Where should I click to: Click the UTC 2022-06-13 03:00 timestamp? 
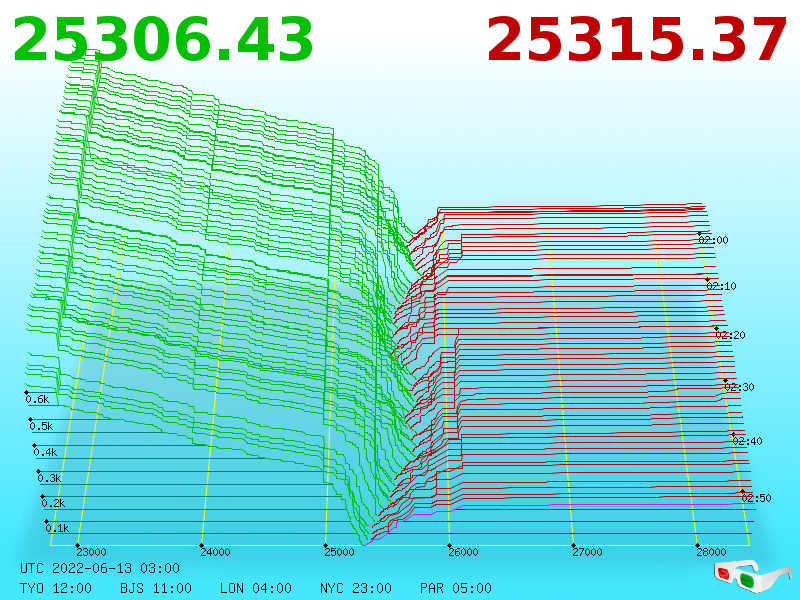pyautogui.click(x=100, y=568)
